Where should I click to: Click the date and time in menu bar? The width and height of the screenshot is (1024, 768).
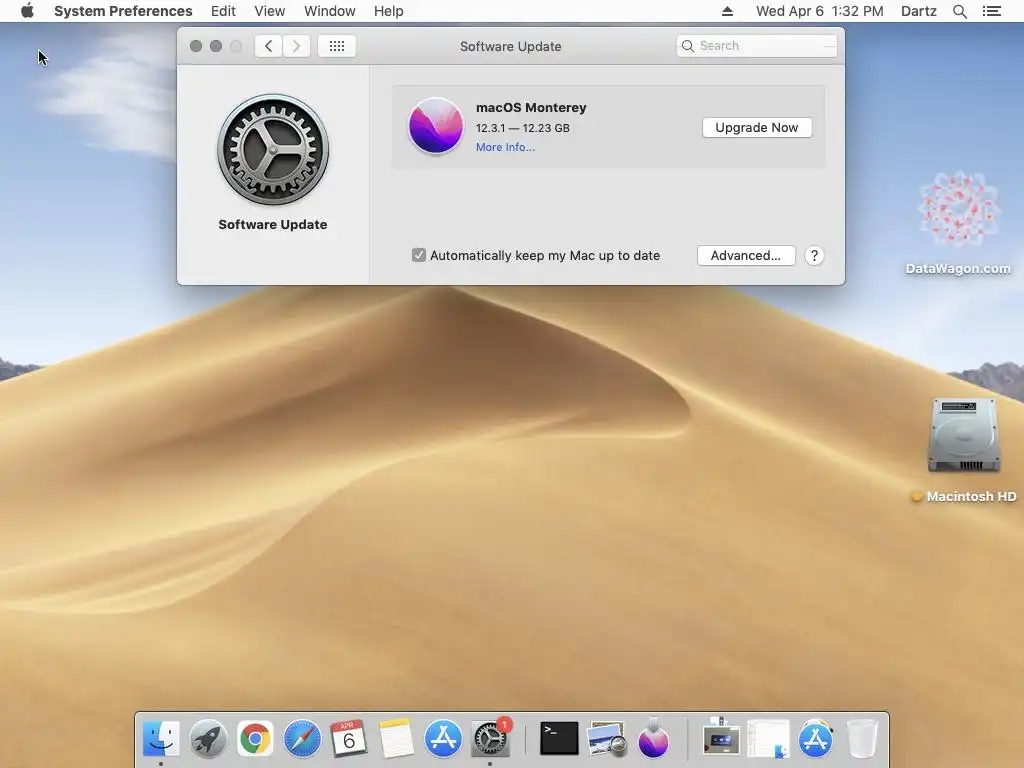(x=820, y=11)
